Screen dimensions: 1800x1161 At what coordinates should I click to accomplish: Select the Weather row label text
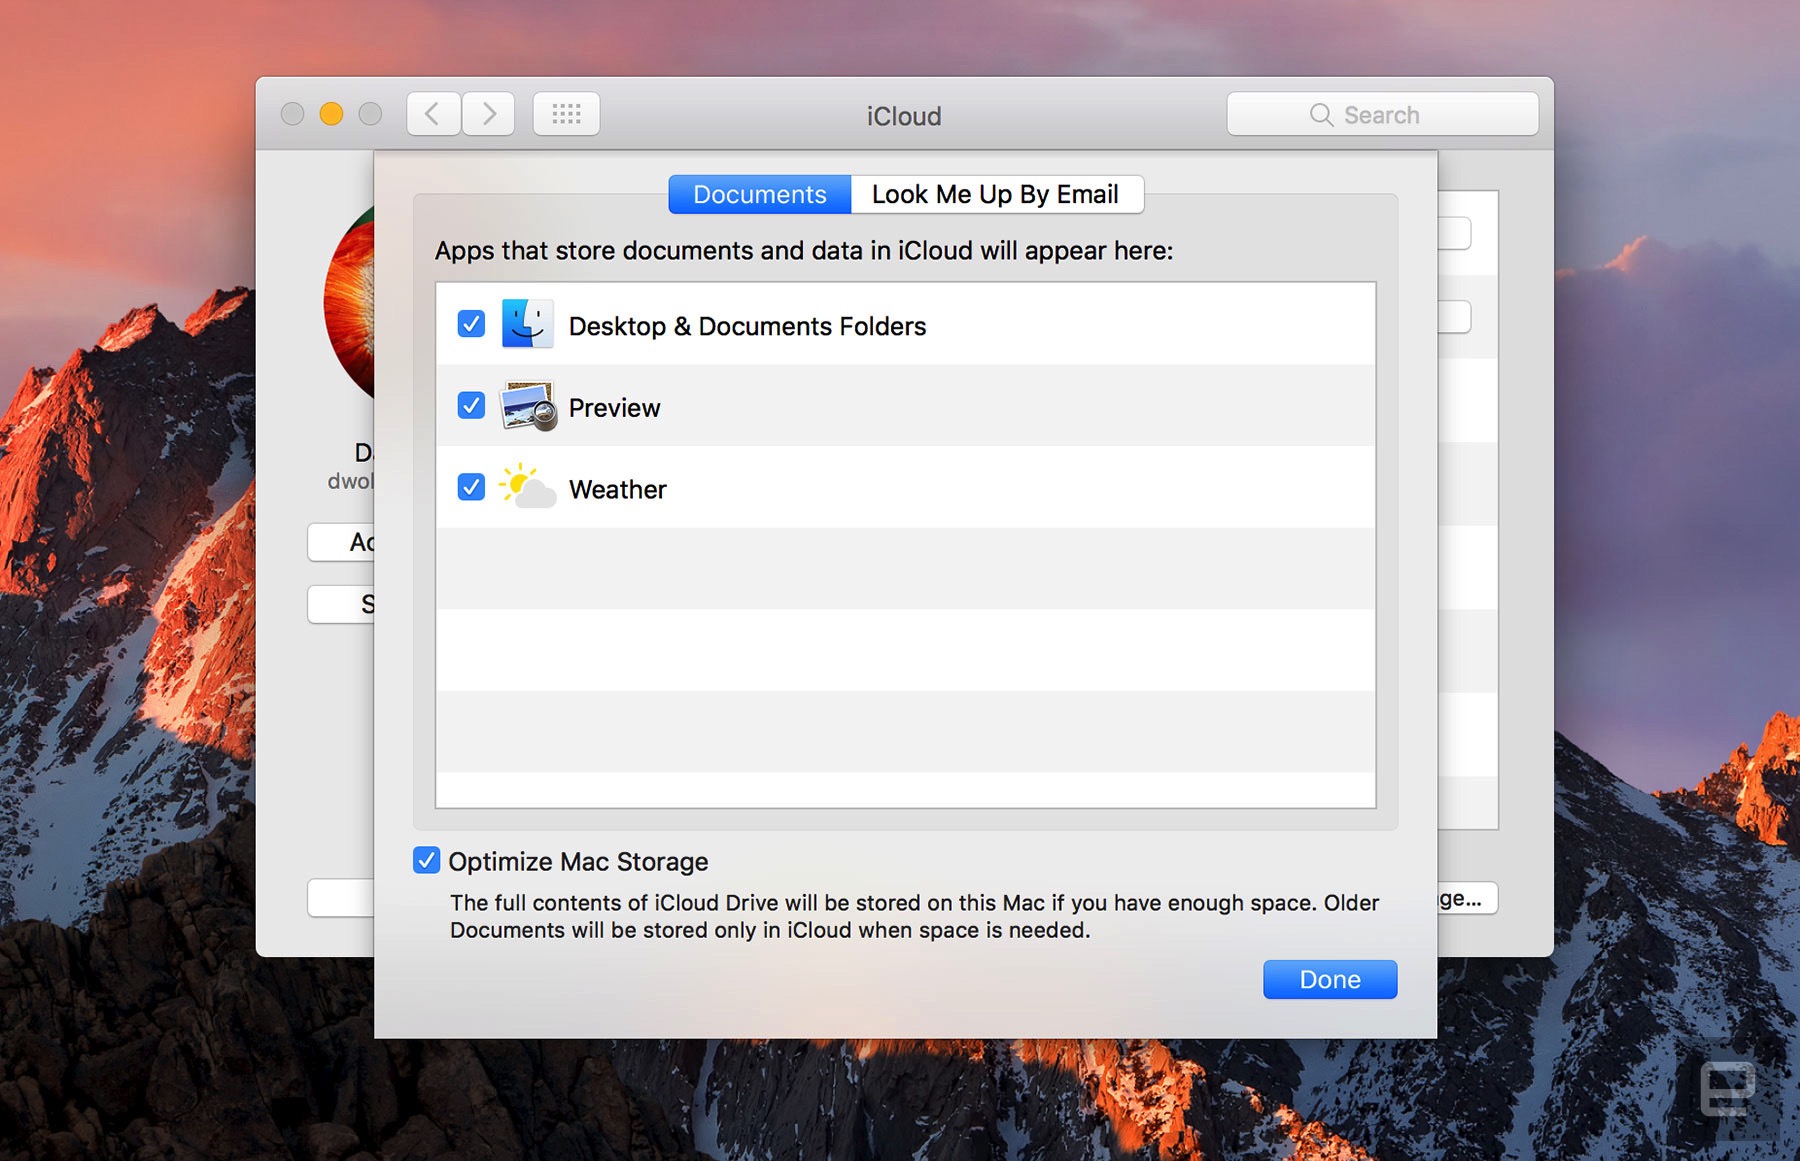[617, 489]
